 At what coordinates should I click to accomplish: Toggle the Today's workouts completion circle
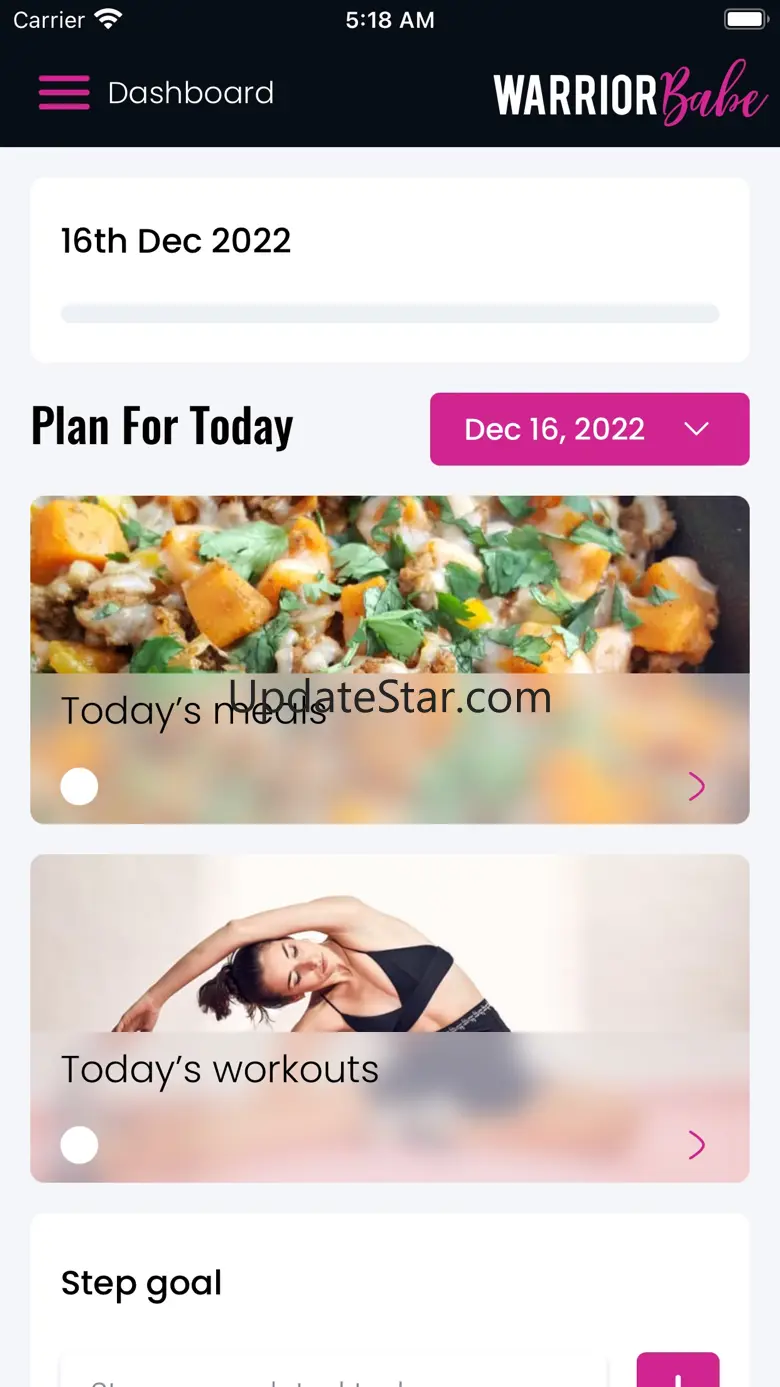(79, 1144)
